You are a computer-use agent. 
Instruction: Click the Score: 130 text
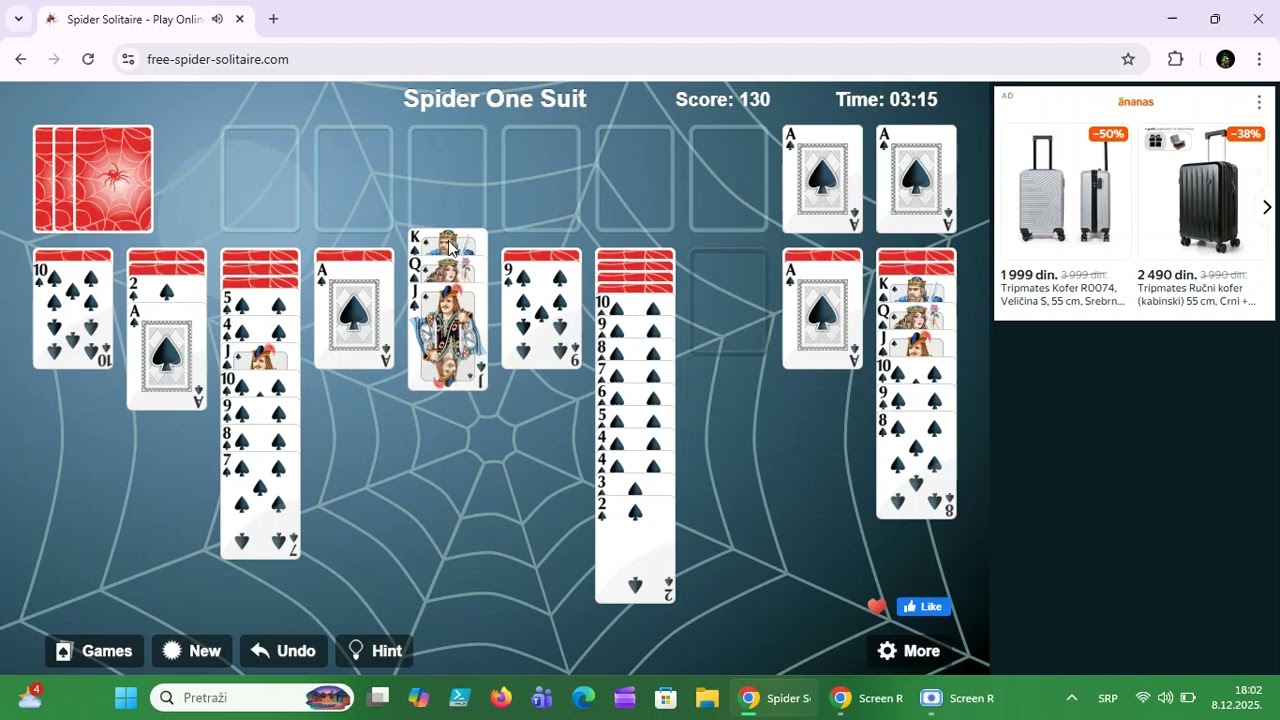tap(723, 99)
